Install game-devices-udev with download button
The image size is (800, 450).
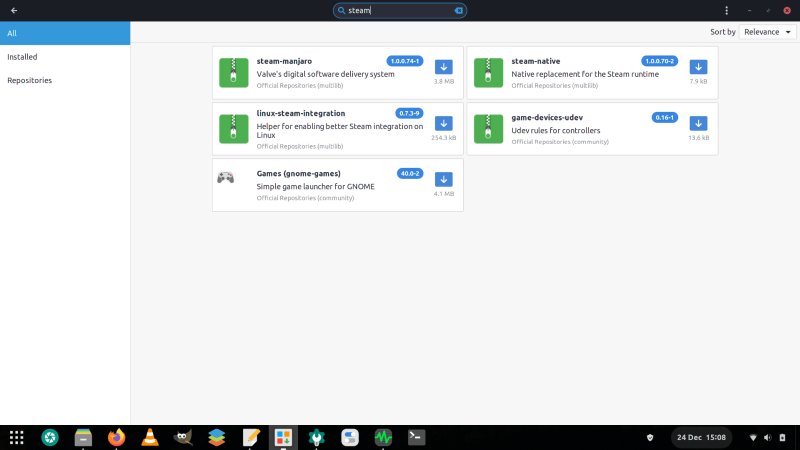click(x=698, y=123)
